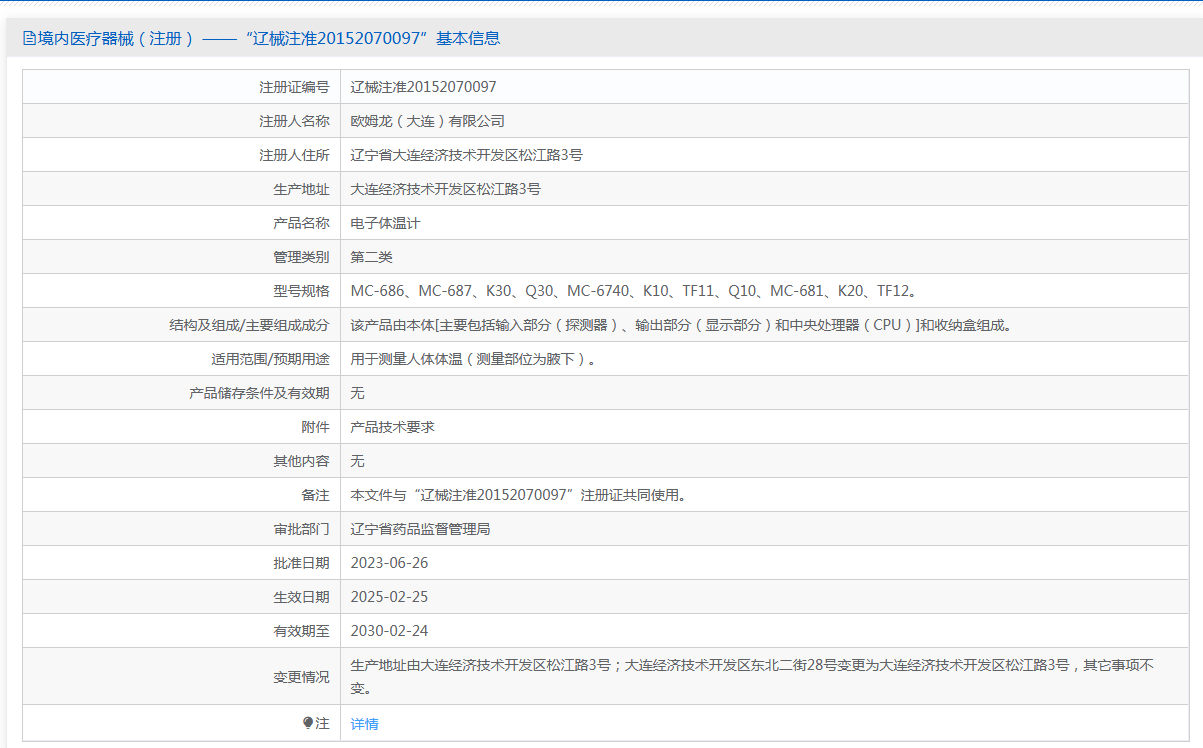Click the 生效日期 row label
Viewport: 1203px width, 748px height.
point(301,597)
